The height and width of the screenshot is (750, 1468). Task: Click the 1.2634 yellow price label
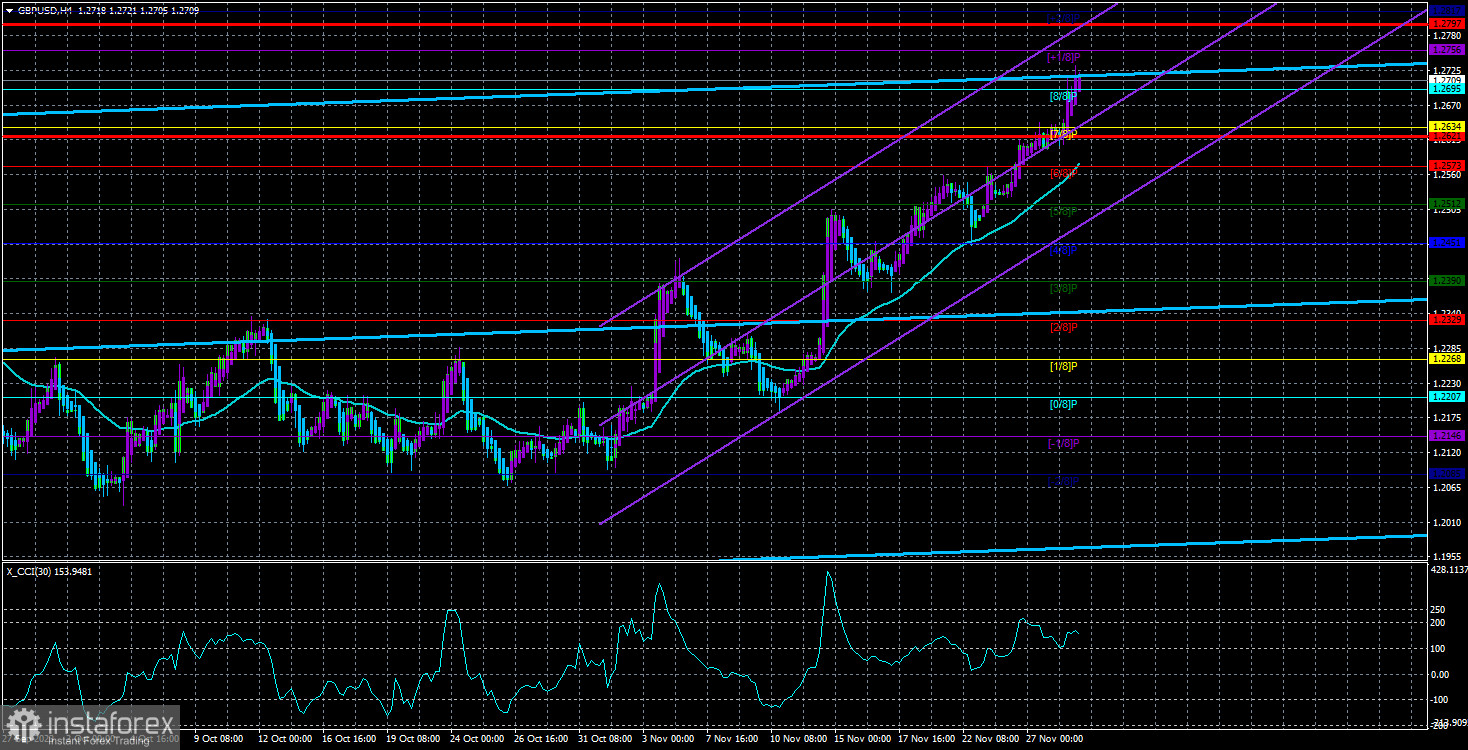point(1447,127)
